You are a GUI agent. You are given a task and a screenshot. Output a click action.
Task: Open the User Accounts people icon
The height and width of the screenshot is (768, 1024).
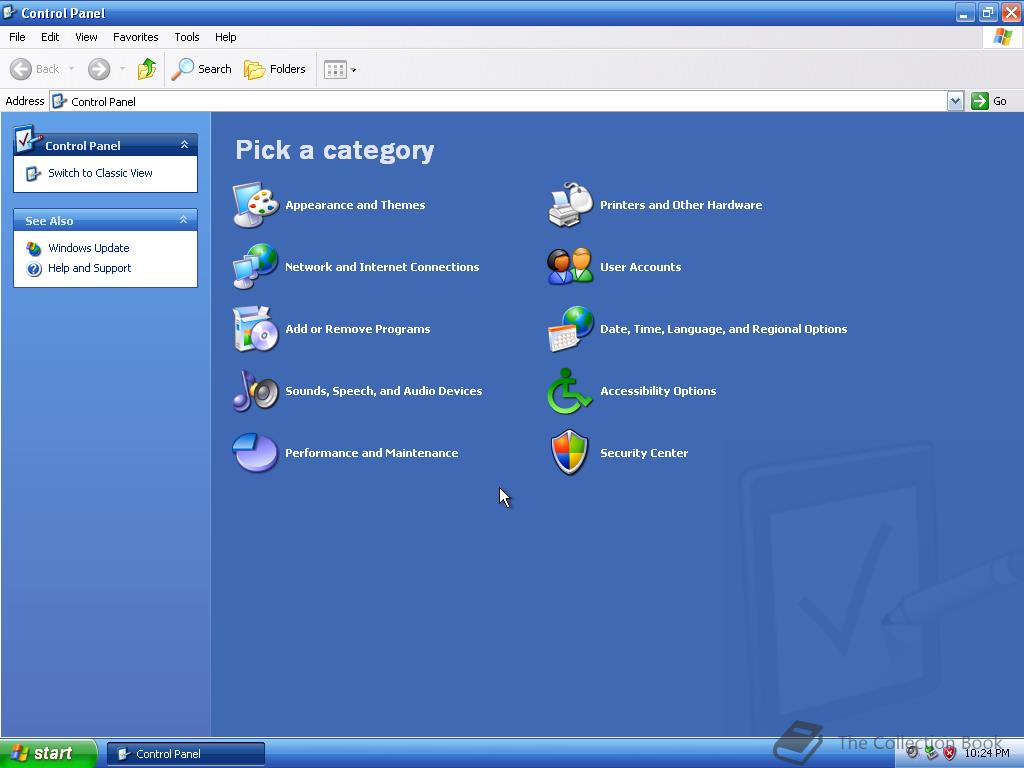point(570,266)
